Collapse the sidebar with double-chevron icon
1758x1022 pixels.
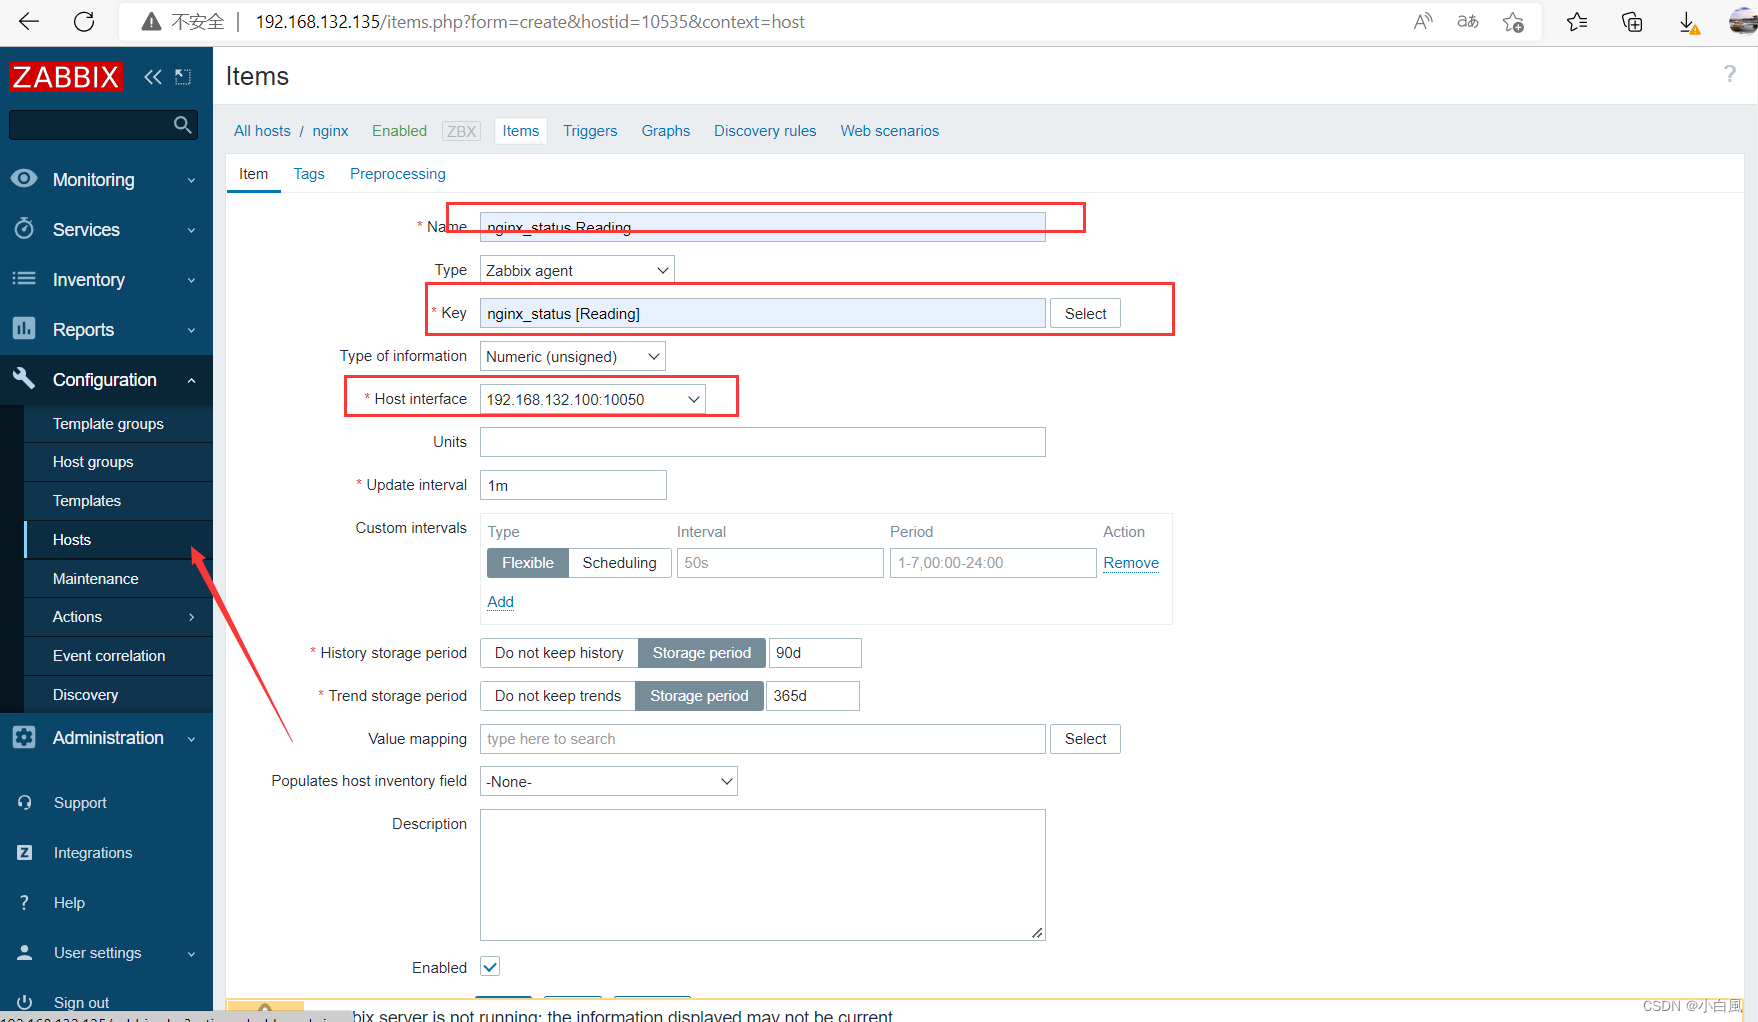click(153, 77)
